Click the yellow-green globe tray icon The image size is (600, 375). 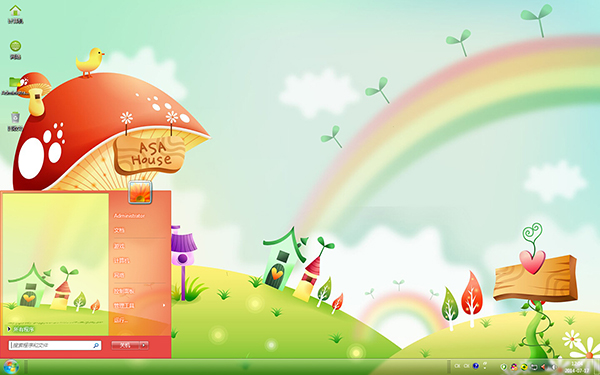click(x=524, y=367)
